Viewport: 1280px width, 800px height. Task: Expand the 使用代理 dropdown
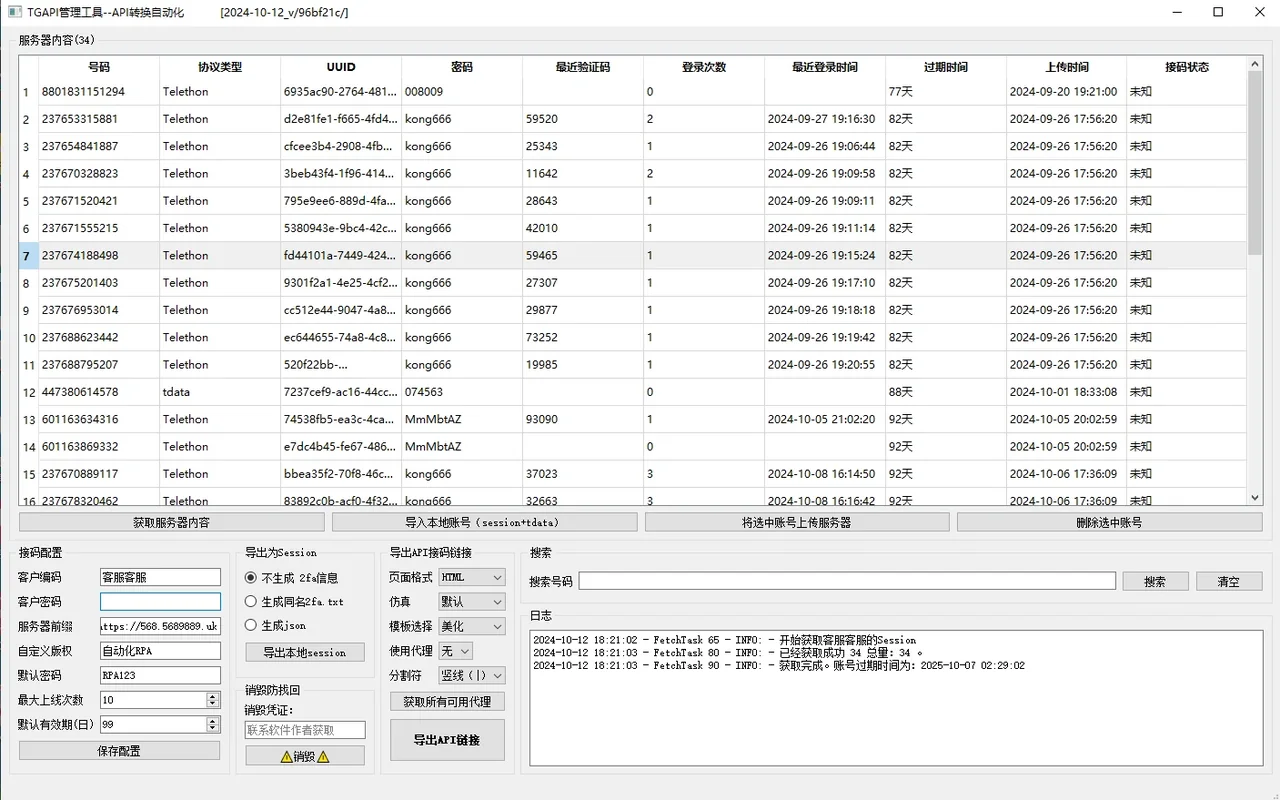click(455, 651)
